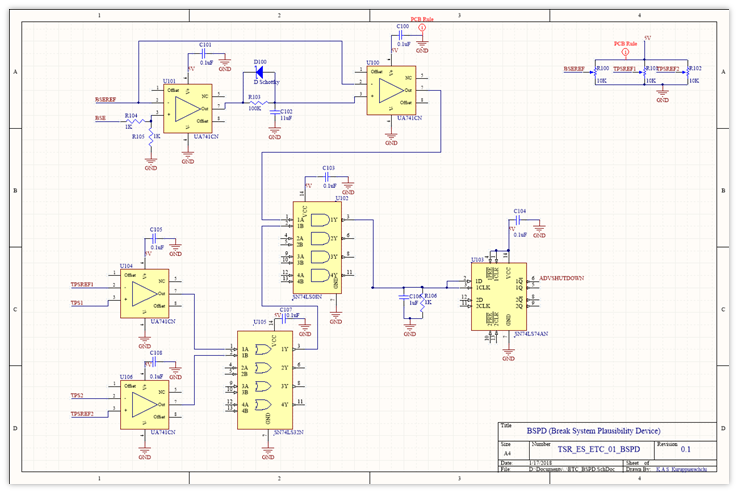Click resistor R103 100K symbol
This screenshot has width=738, height=493.
(x=255, y=104)
